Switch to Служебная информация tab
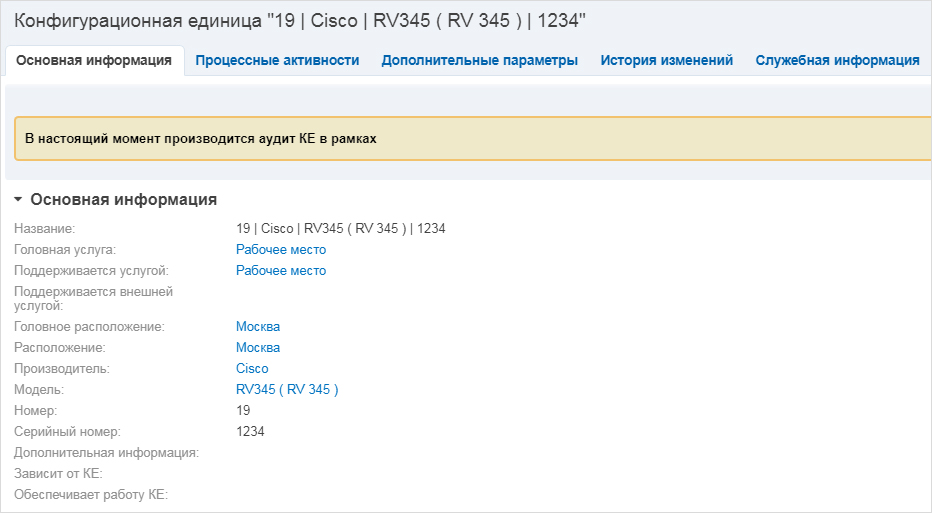Viewport: 932px width, 513px height. pos(837,61)
